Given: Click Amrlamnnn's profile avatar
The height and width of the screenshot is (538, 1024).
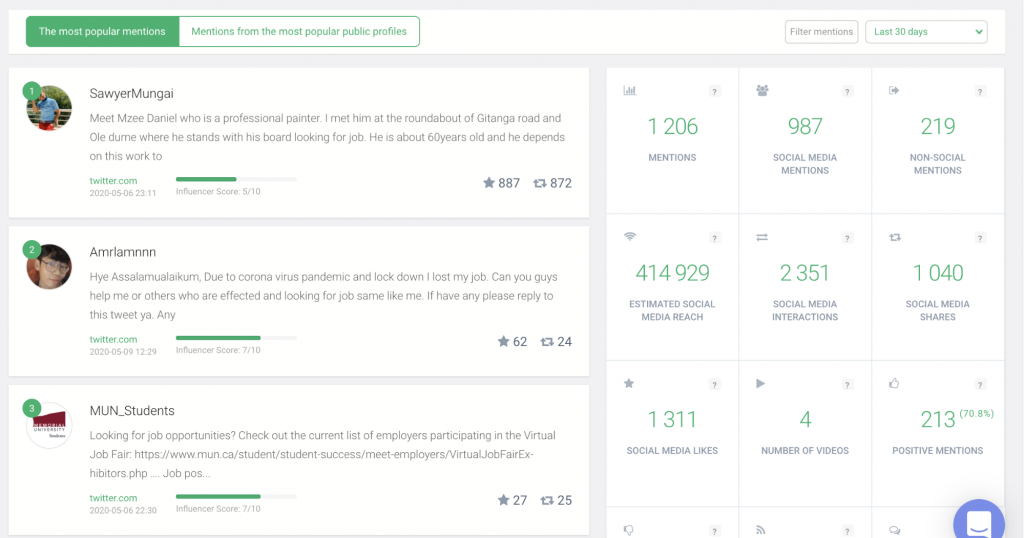Looking at the screenshot, I should tap(49, 267).
